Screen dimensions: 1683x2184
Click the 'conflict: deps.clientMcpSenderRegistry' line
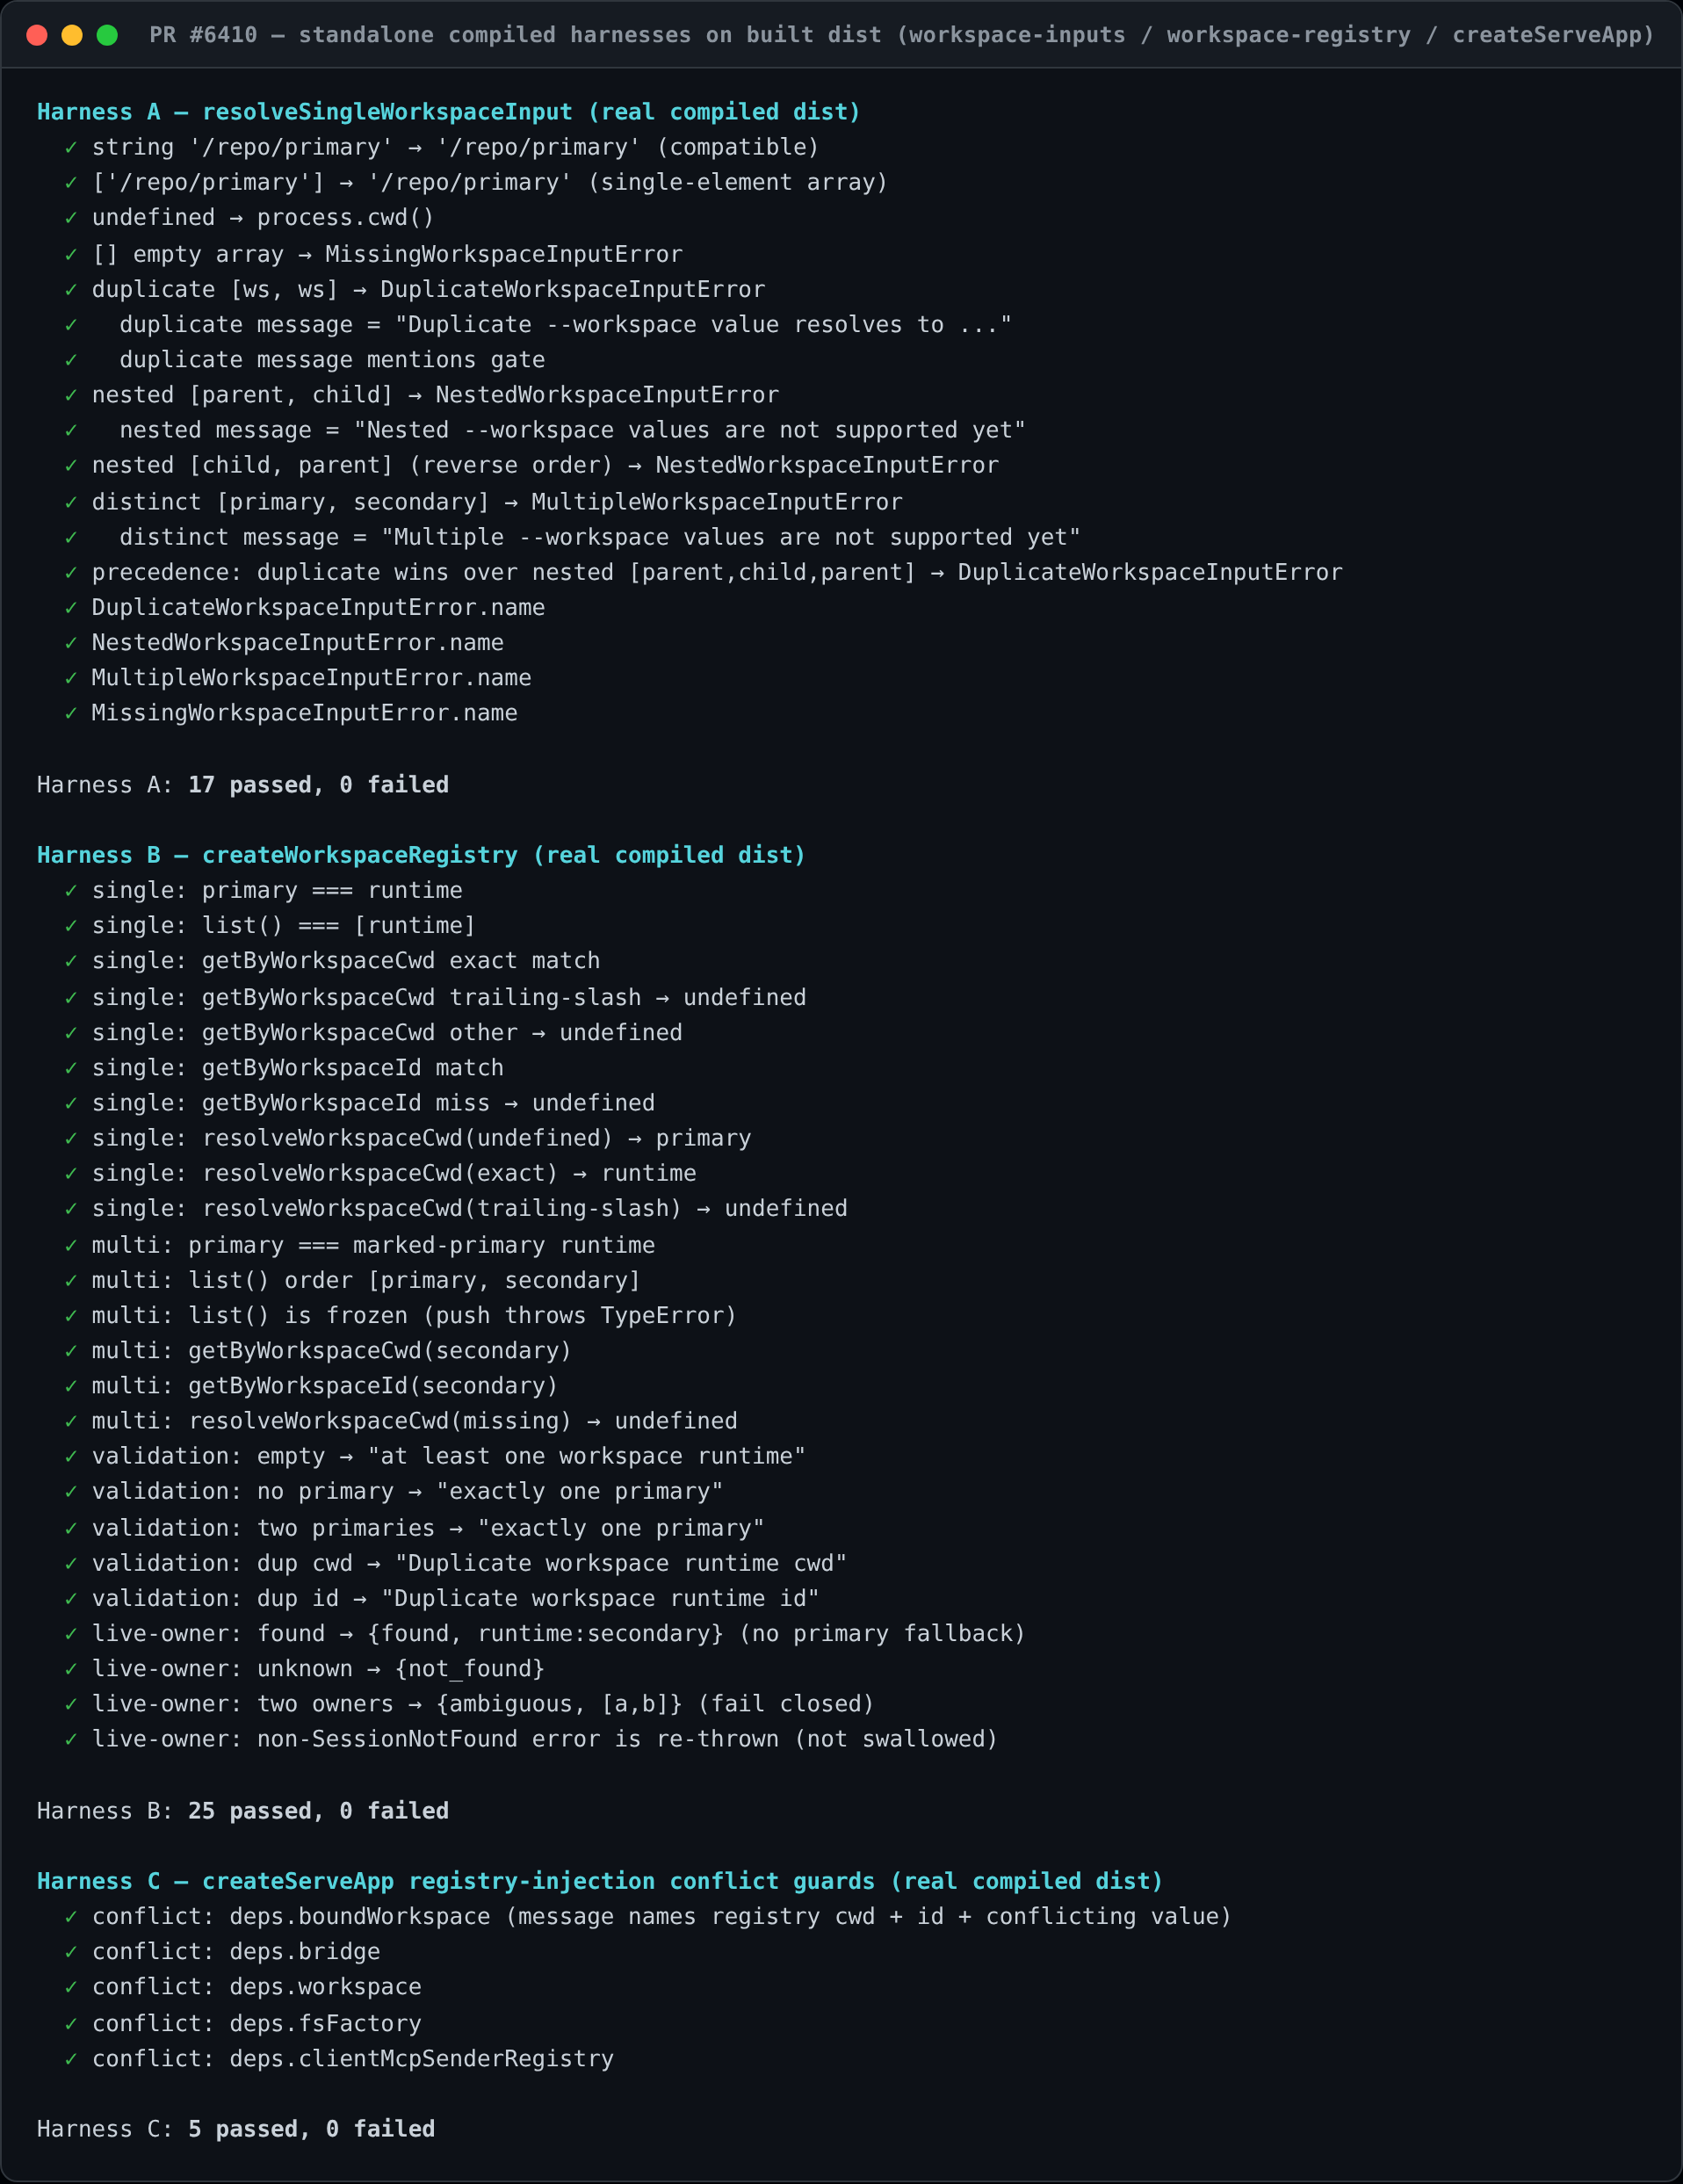353,2059
